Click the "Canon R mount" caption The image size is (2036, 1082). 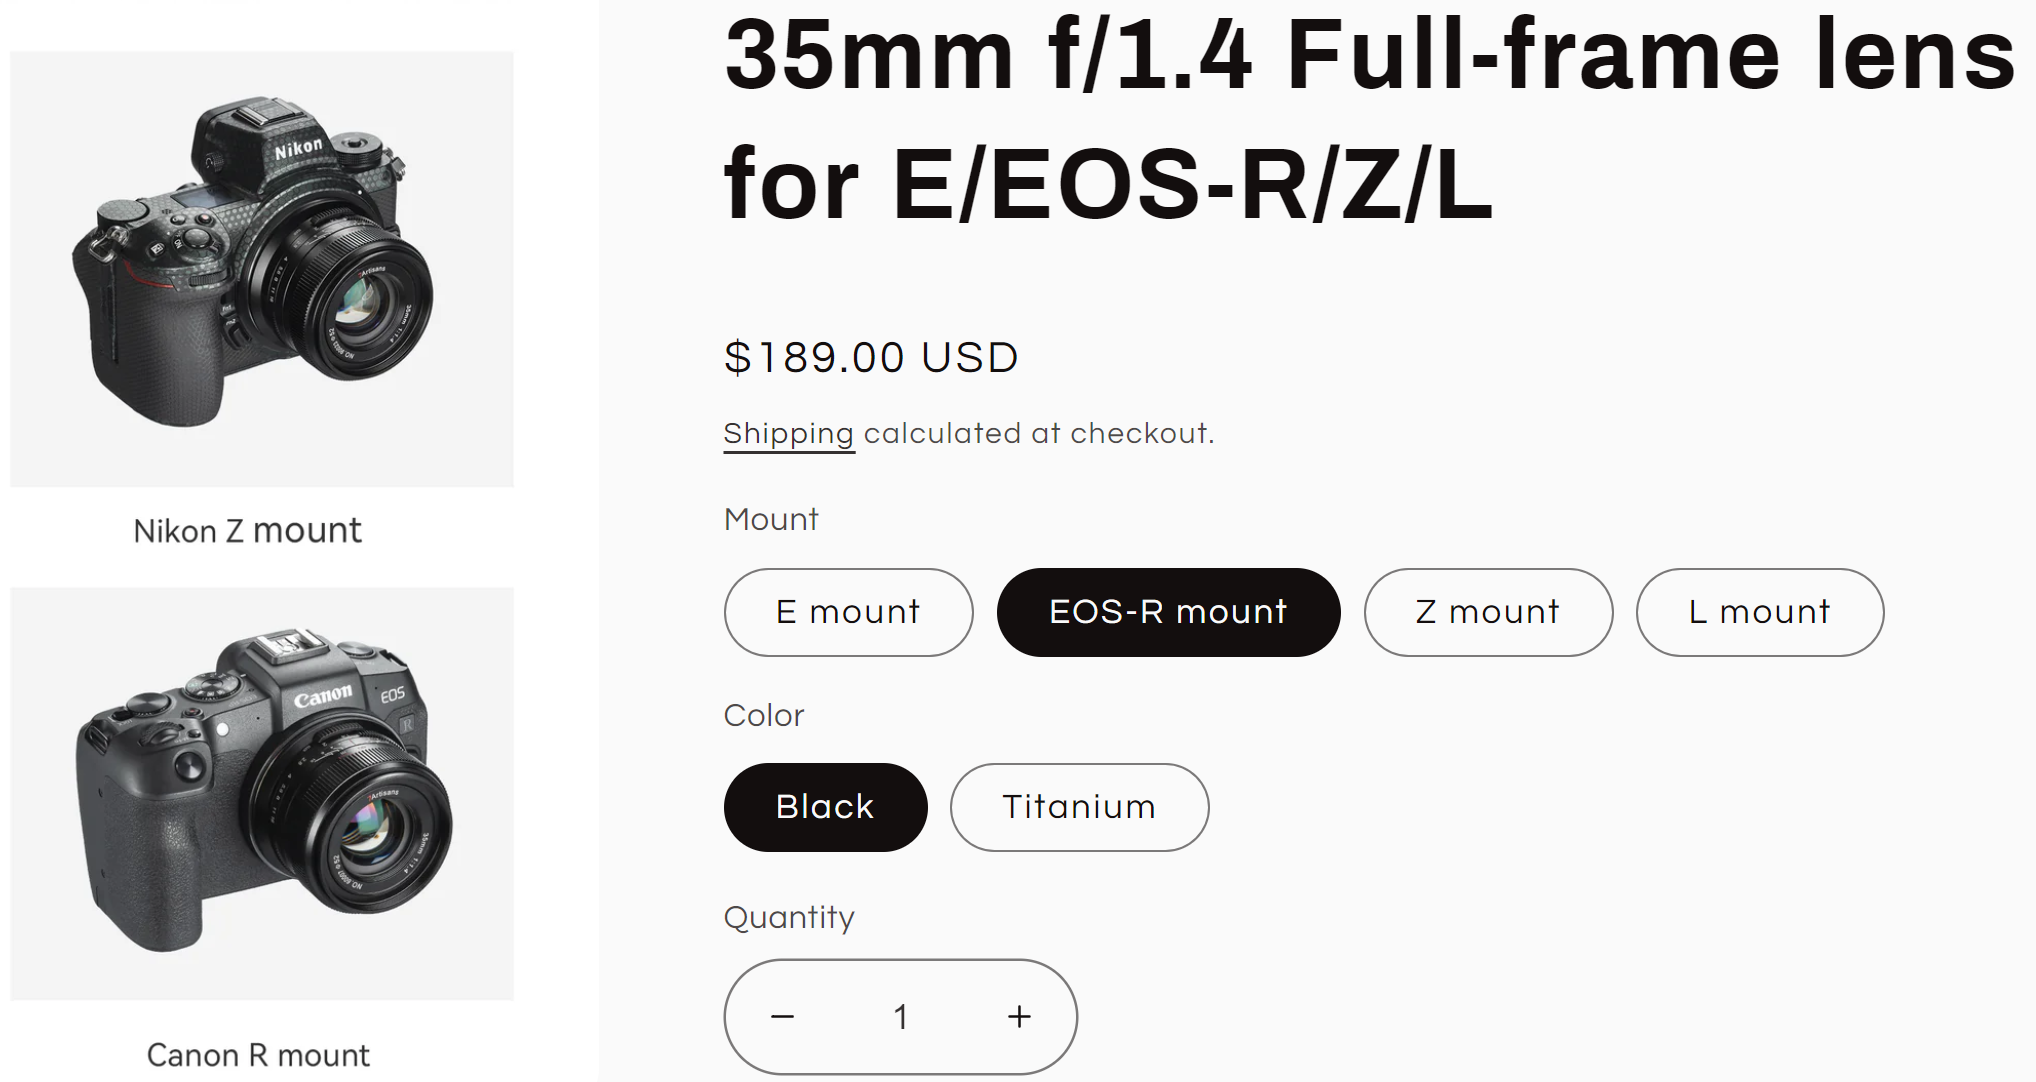(258, 1055)
